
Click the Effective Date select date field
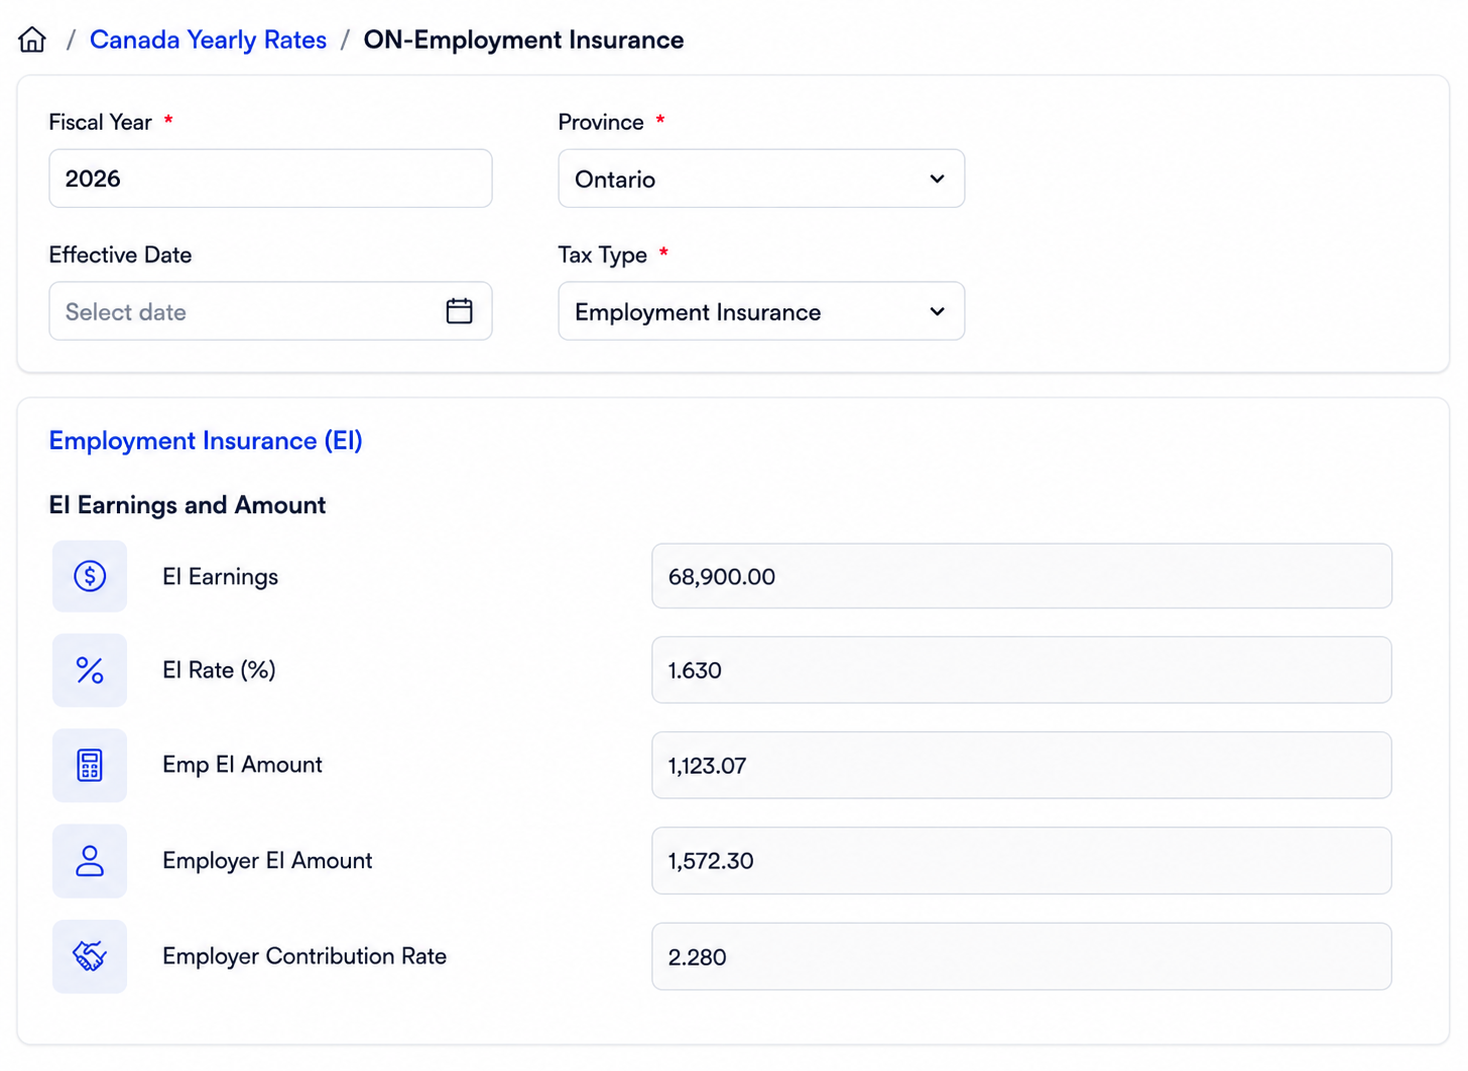pos(270,311)
